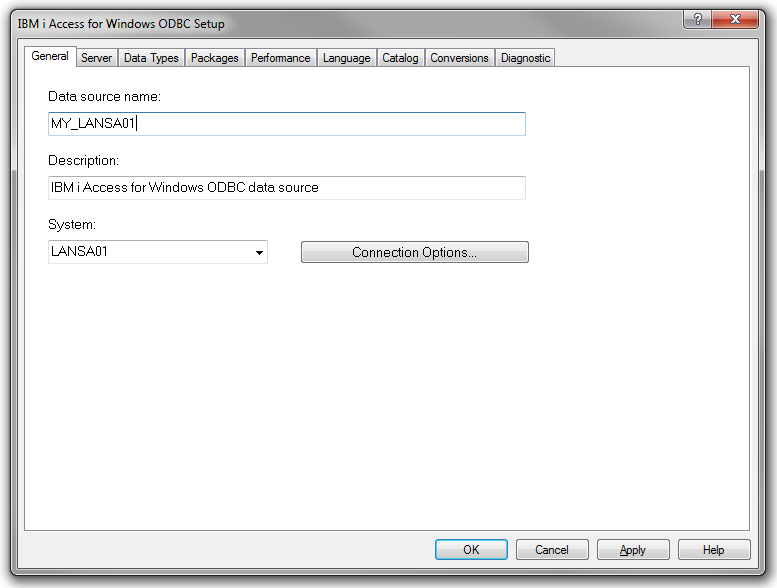Click the Connection Options button
Image resolution: width=777 pixels, height=588 pixels.
(x=414, y=253)
